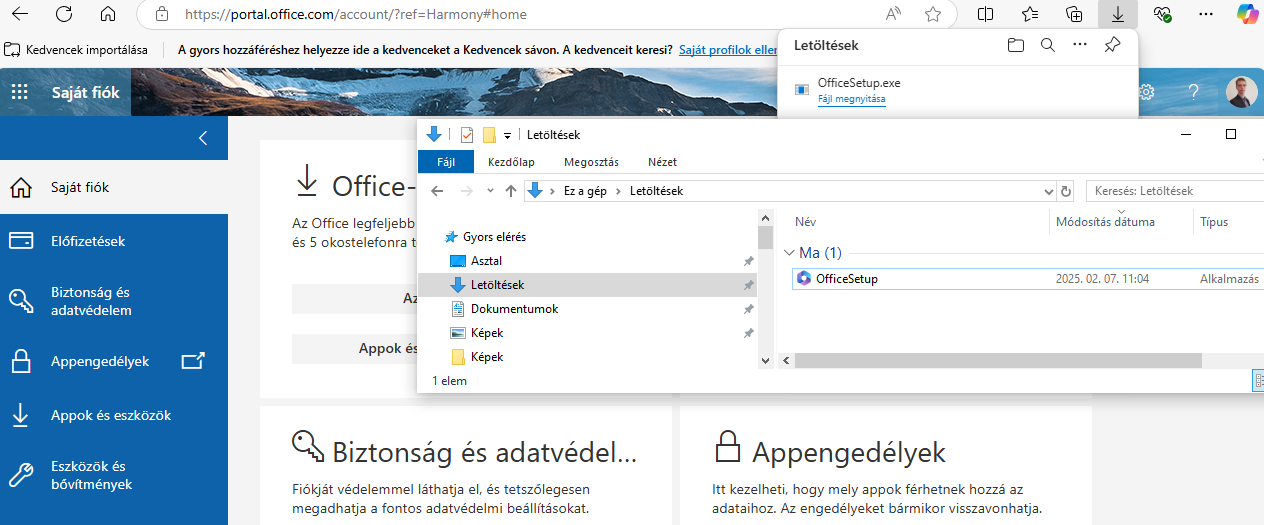Click Explorer properties quick access icon

(466, 135)
